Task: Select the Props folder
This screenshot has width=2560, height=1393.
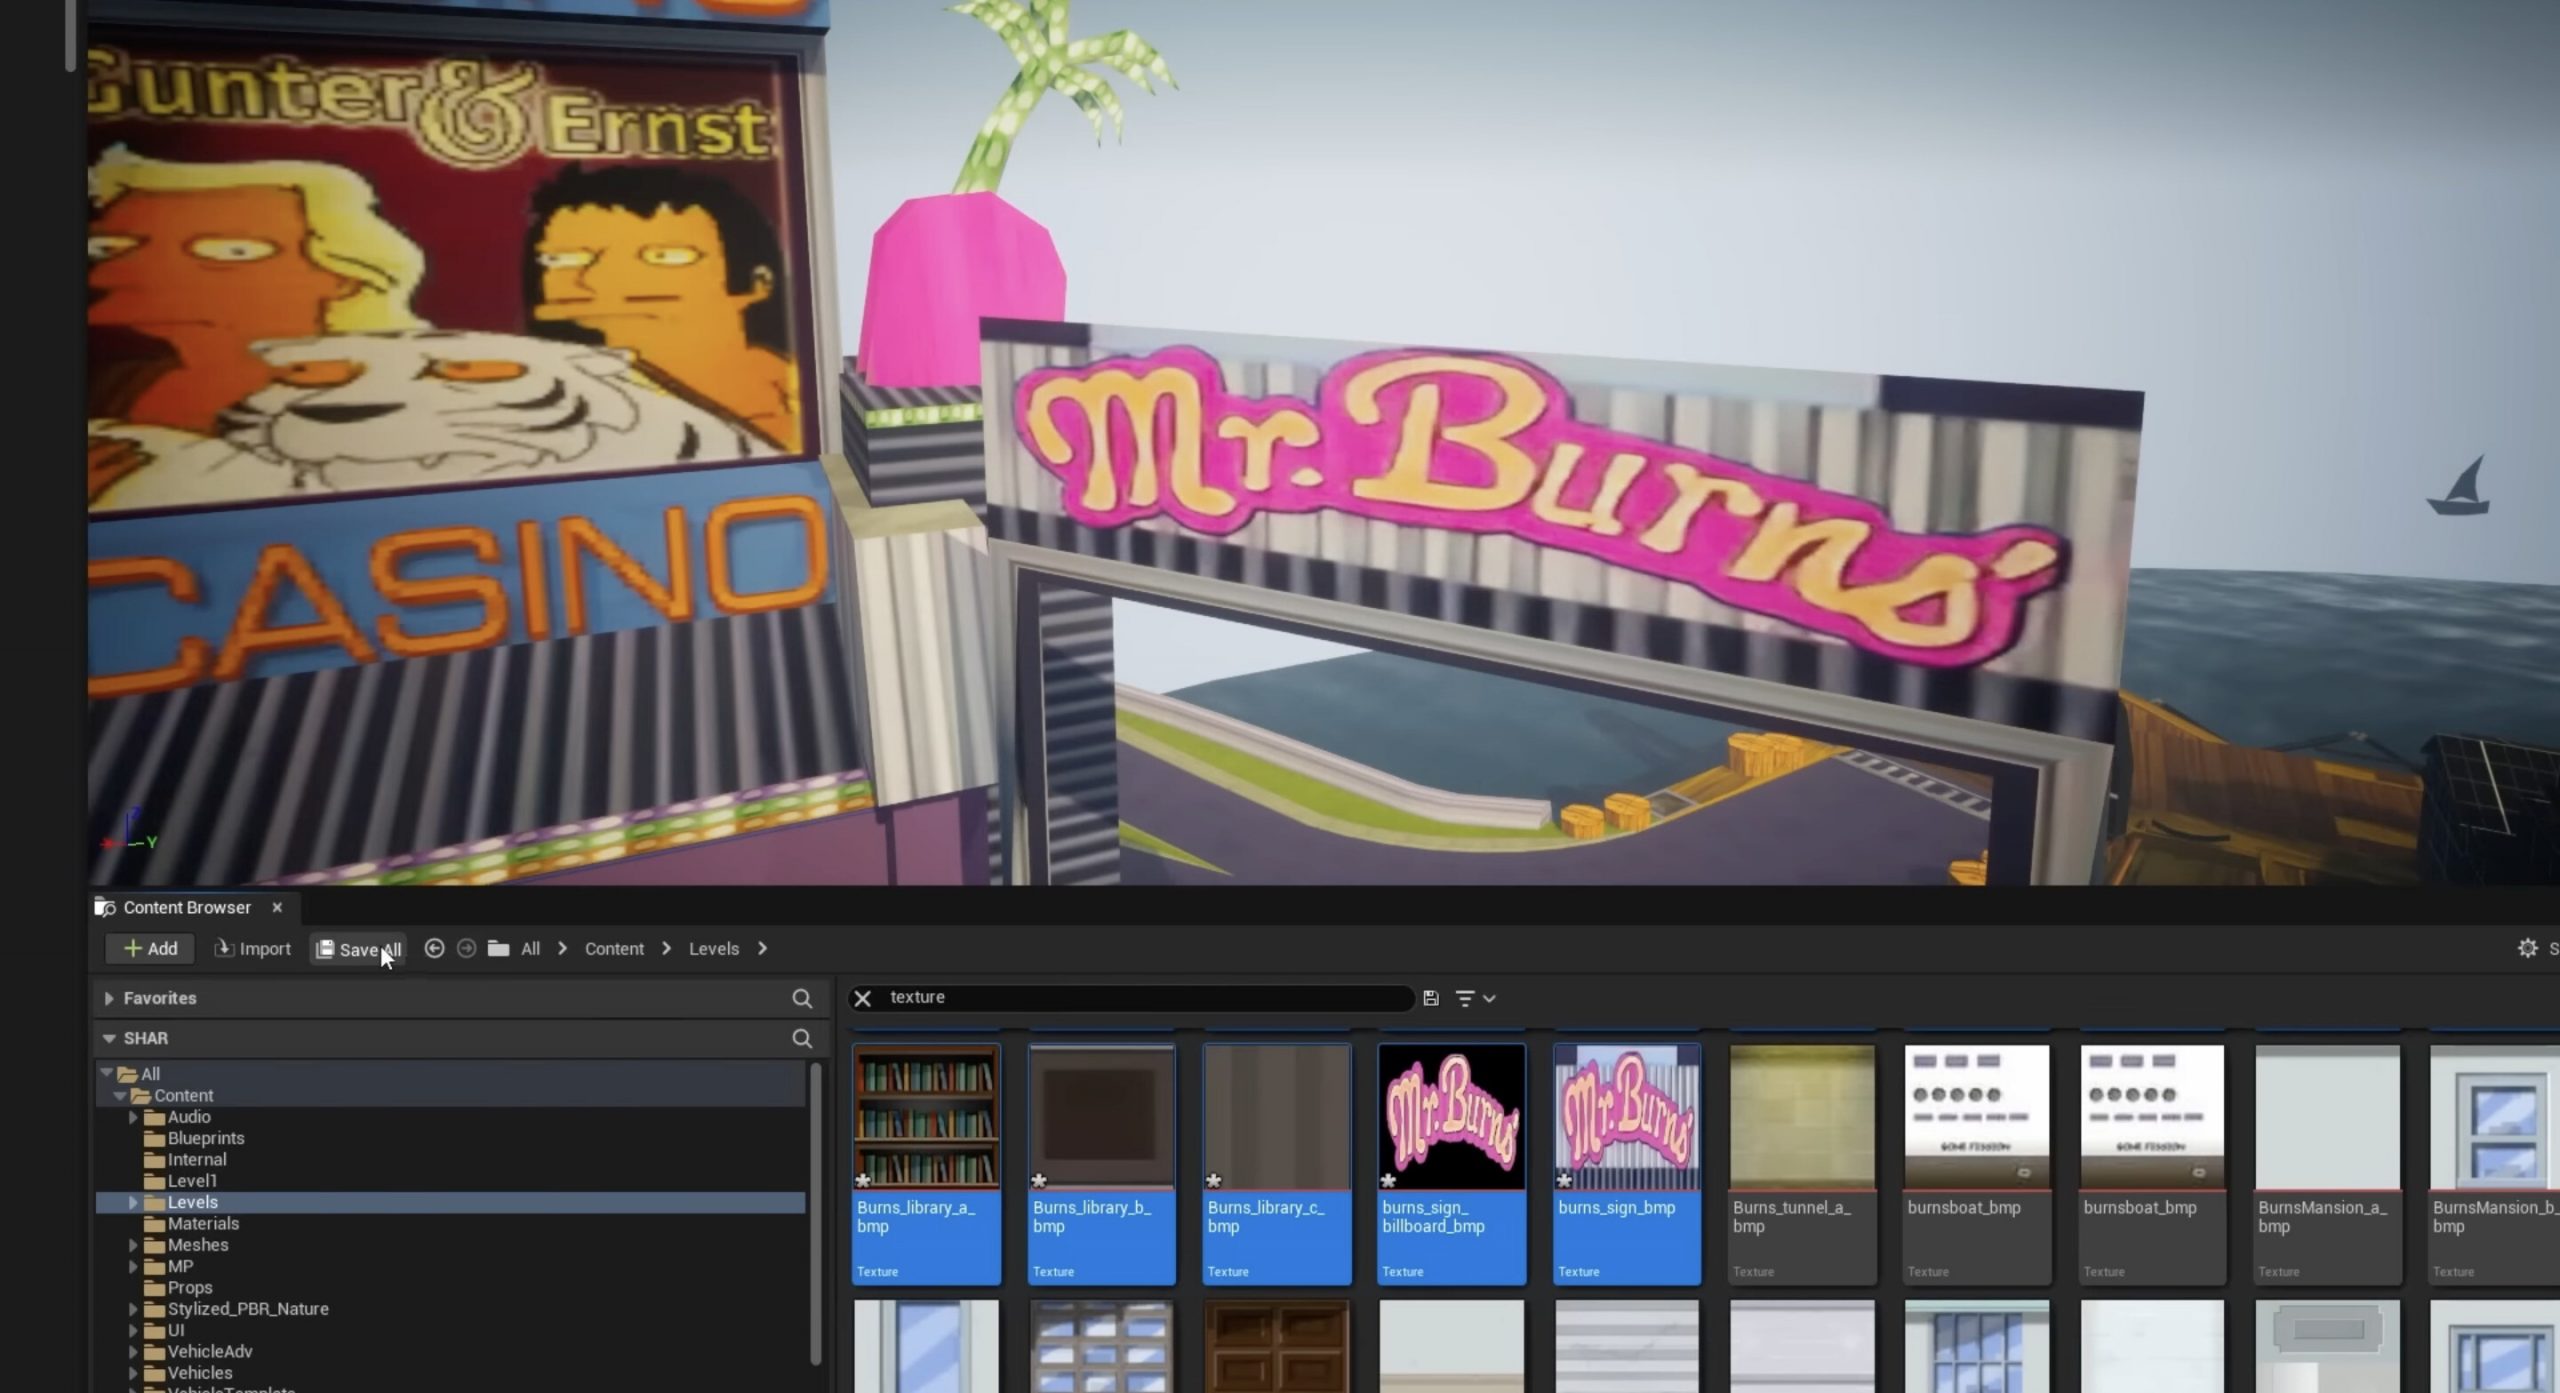Action: tap(190, 1287)
